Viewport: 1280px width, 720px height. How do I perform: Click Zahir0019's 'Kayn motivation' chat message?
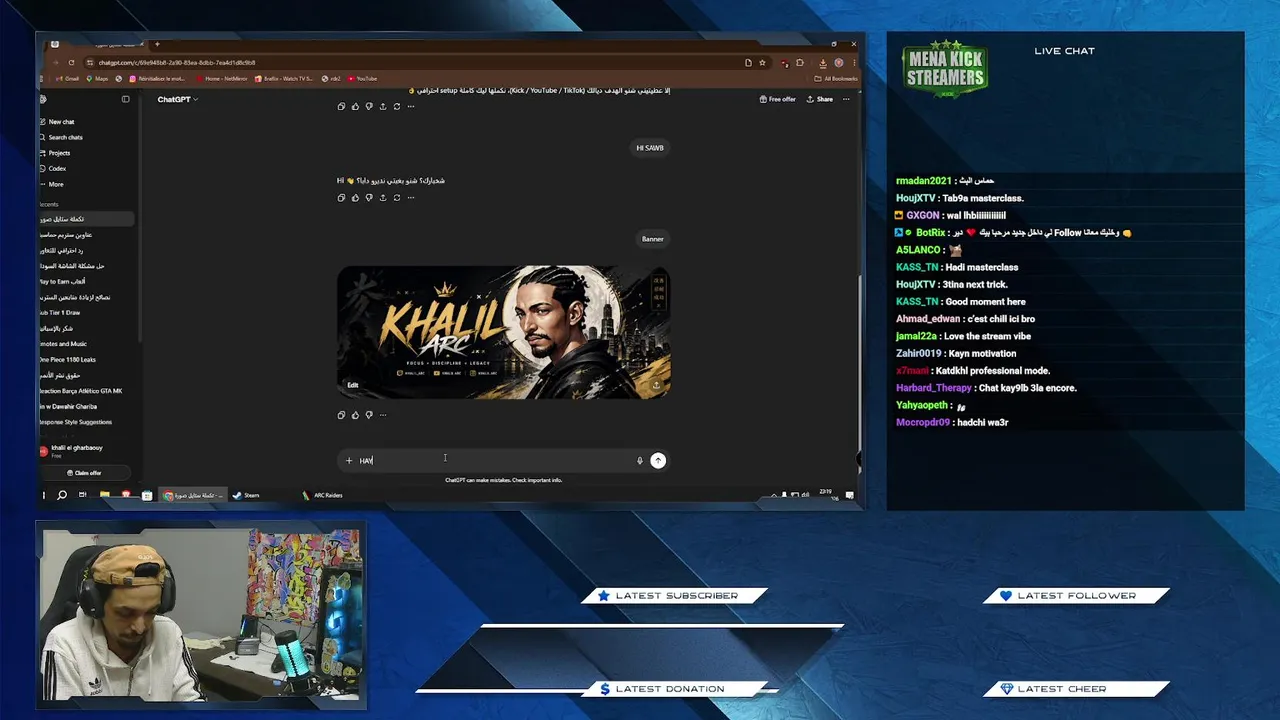[955, 353]
